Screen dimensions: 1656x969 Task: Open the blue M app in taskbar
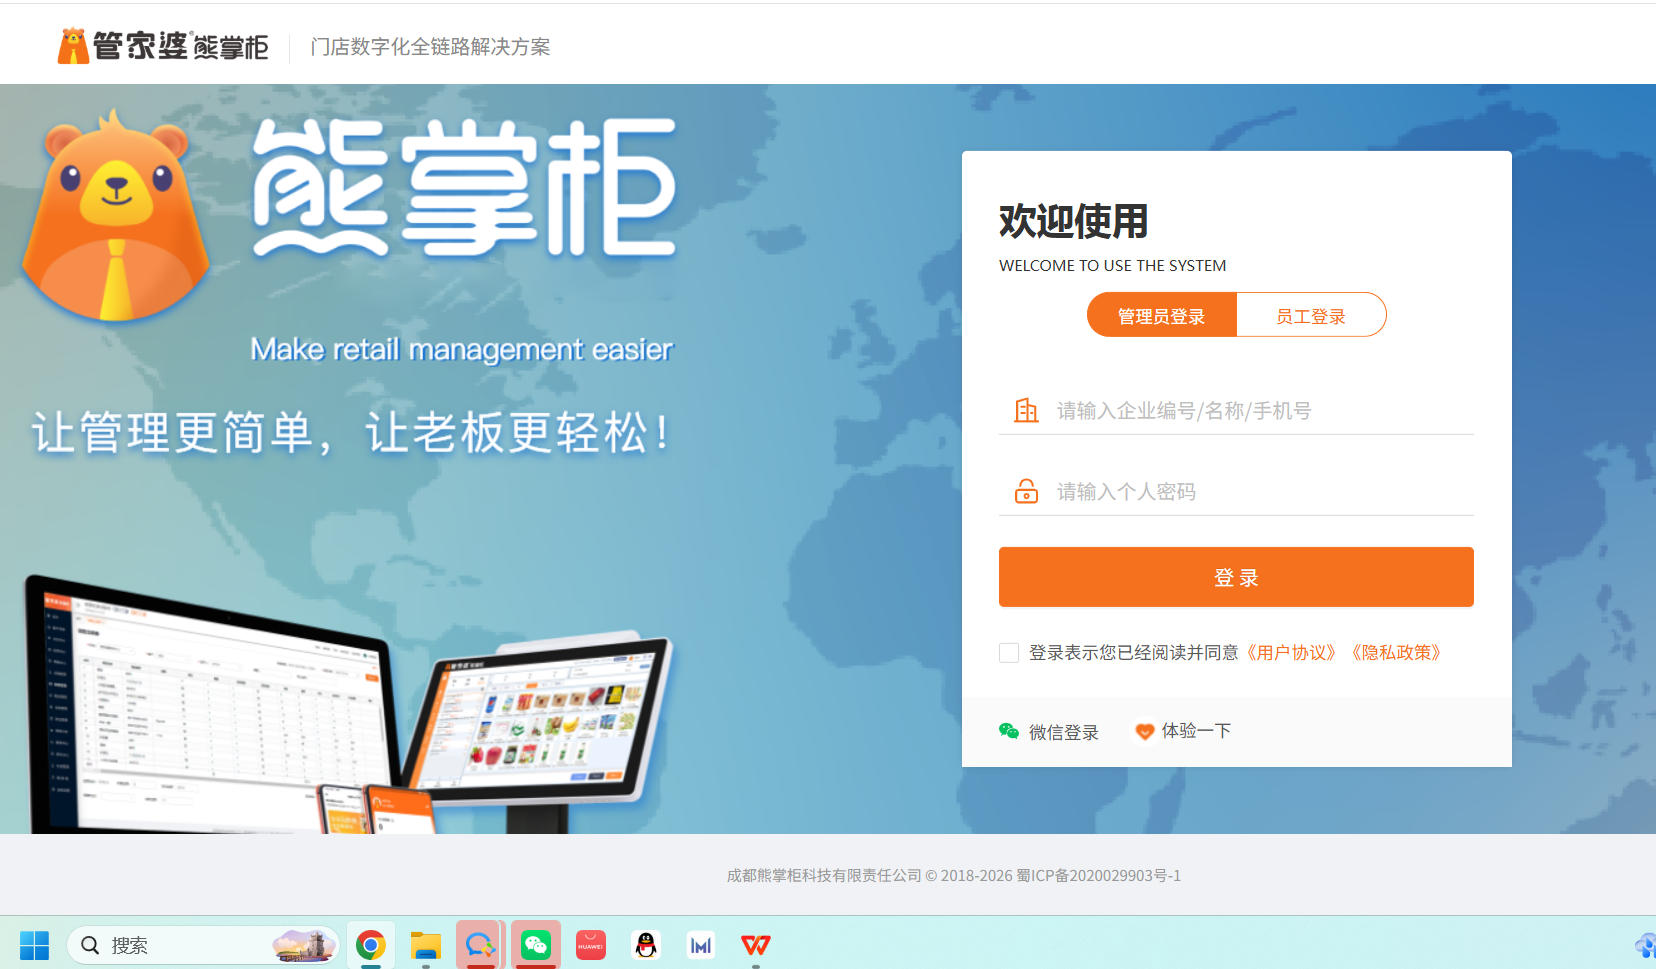(x=701, y=945)
